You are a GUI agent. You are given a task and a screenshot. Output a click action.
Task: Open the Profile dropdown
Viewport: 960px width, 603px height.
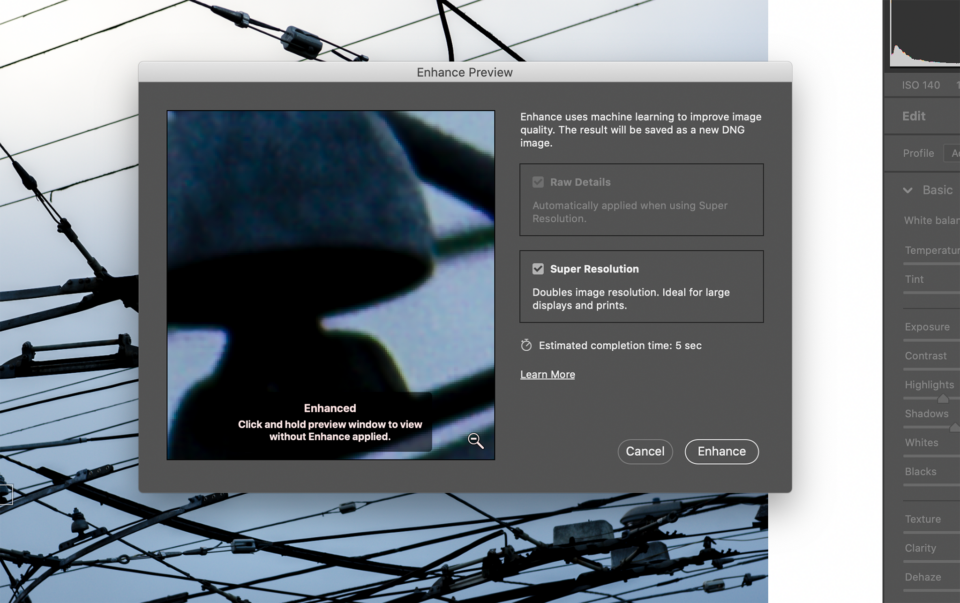coord(951,153)
